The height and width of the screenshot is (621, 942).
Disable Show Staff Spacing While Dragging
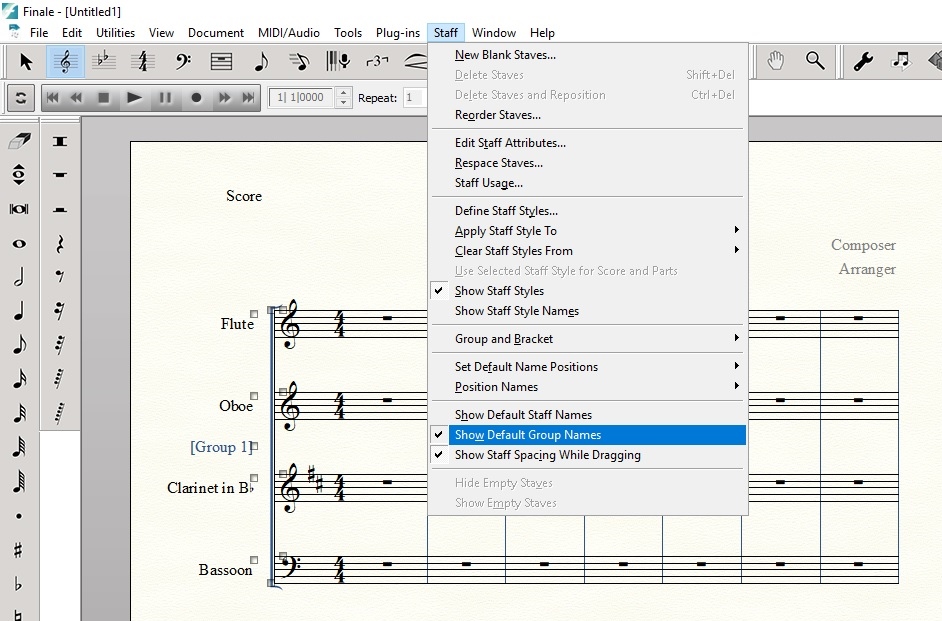pyautogui.click(x=547, y=455)
